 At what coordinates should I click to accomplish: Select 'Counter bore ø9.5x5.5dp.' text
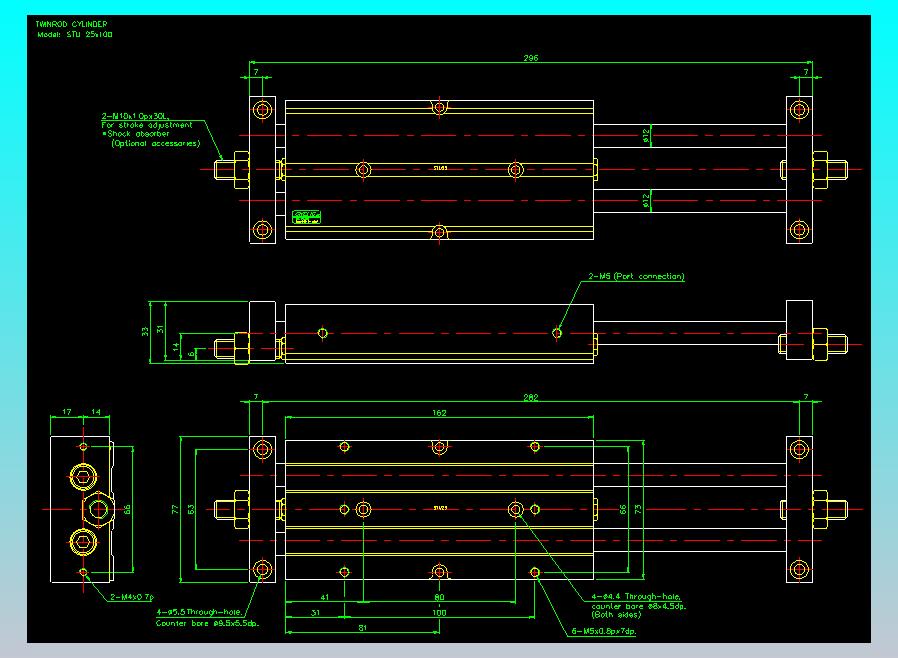tap(207, 623)
